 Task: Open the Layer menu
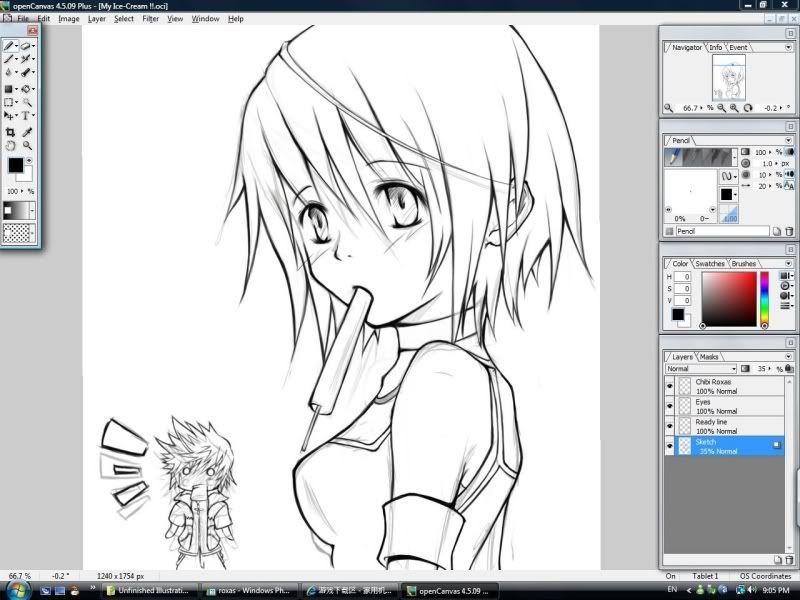click(x=96, y=19)
